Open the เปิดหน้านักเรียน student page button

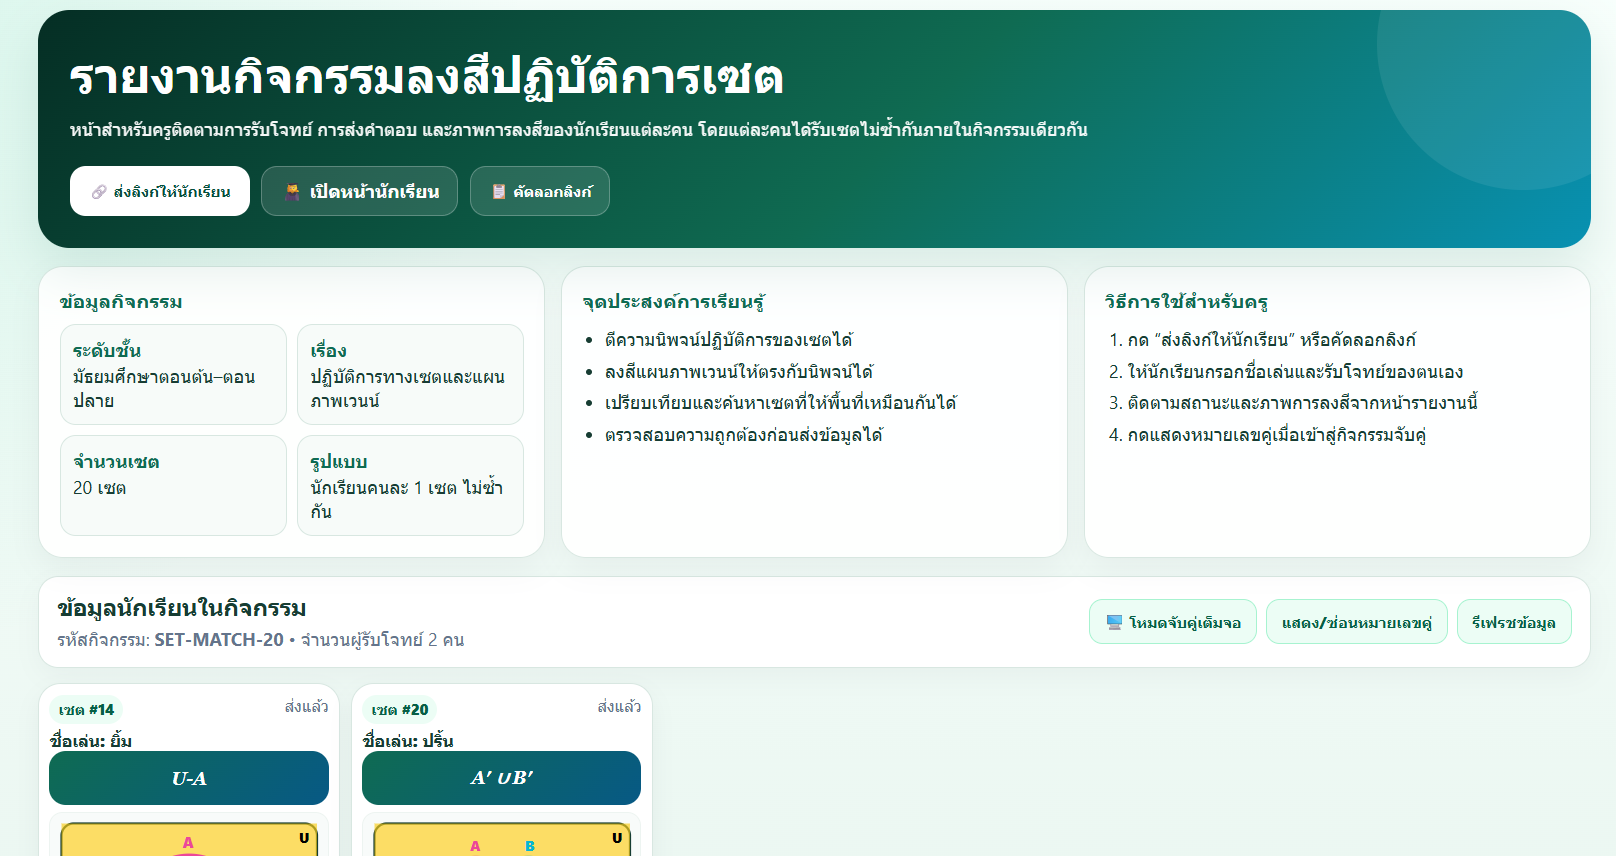[x=359, y=191]
